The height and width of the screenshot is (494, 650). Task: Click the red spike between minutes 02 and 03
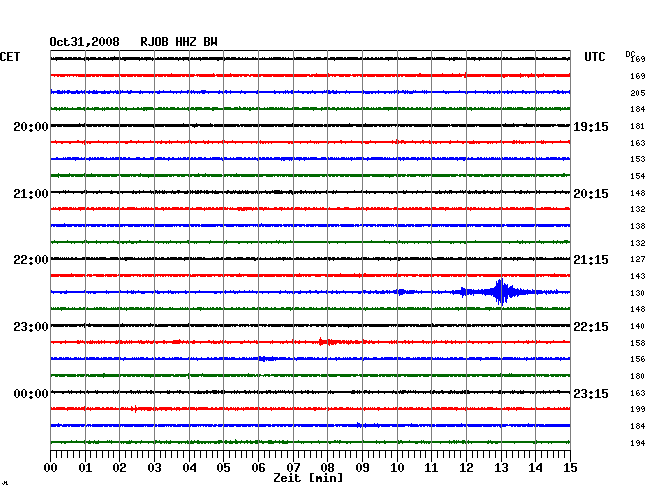coord(136,409)
